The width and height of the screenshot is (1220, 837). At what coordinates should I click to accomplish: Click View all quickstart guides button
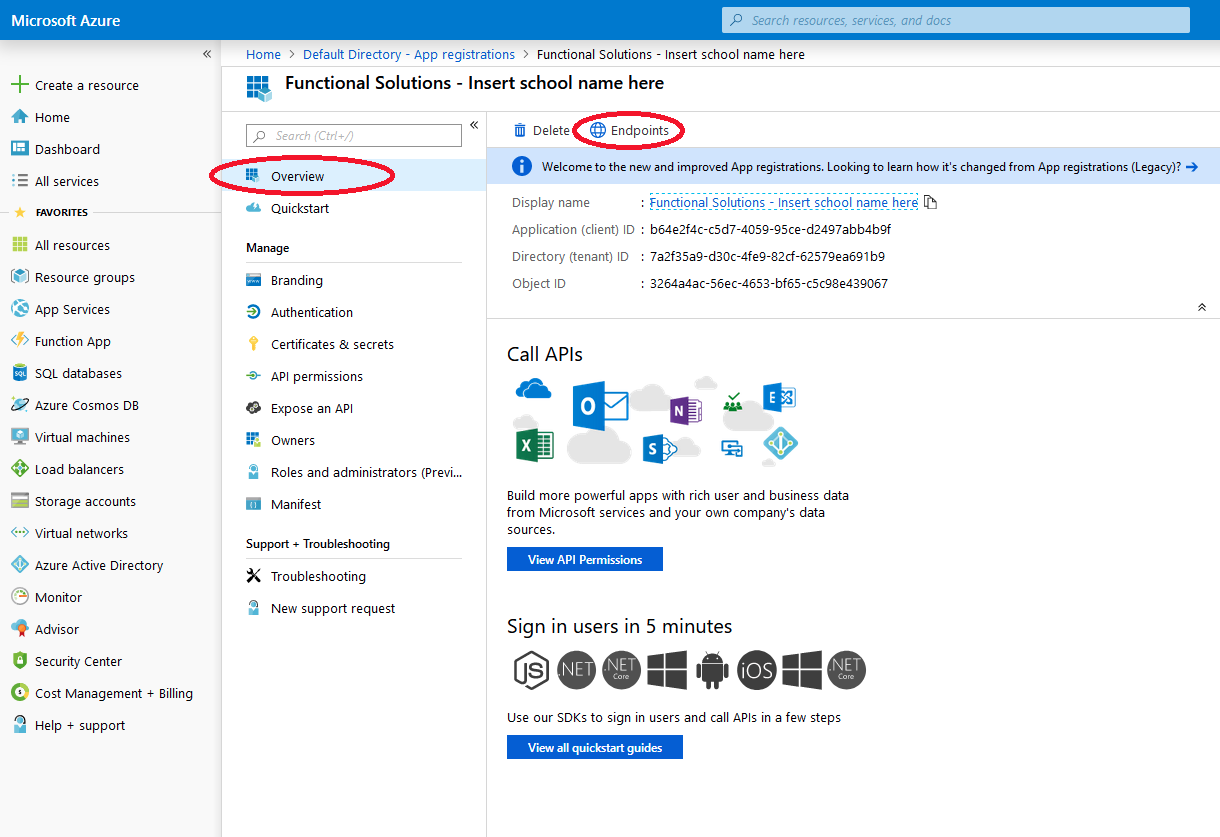595,747
